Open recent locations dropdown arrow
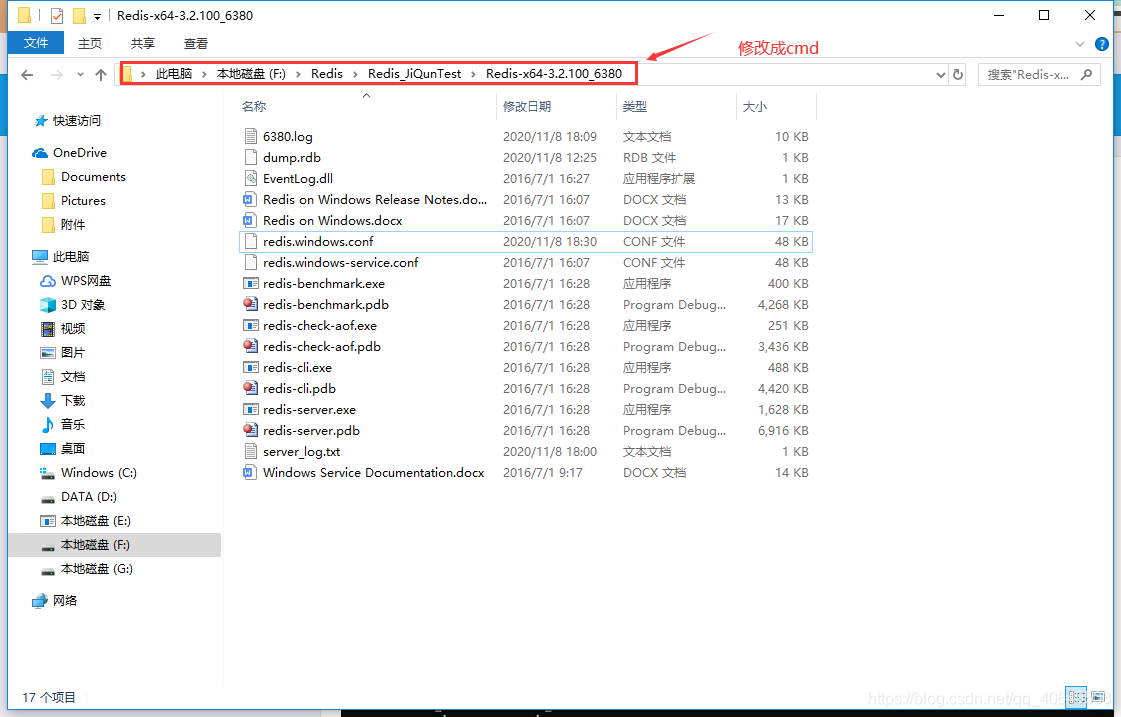Screen dimensions: 1121x717 (x=80, y=74)
